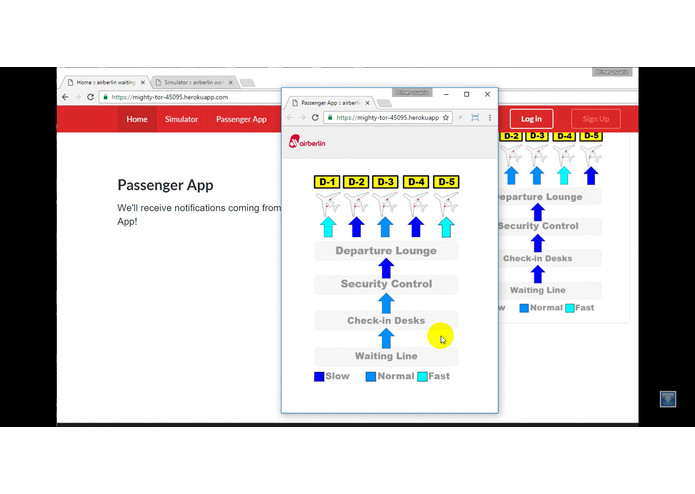Viewport: 695px width, 494px height.
Task: Select gate D-1 label in popup
Action: point(327,182)
